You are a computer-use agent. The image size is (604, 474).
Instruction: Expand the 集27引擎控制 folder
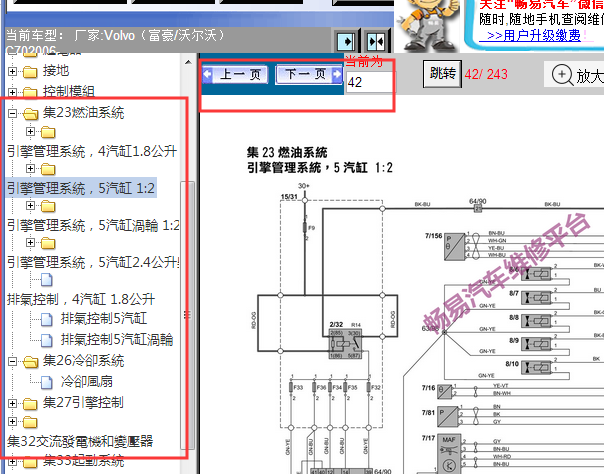(12, 403)
